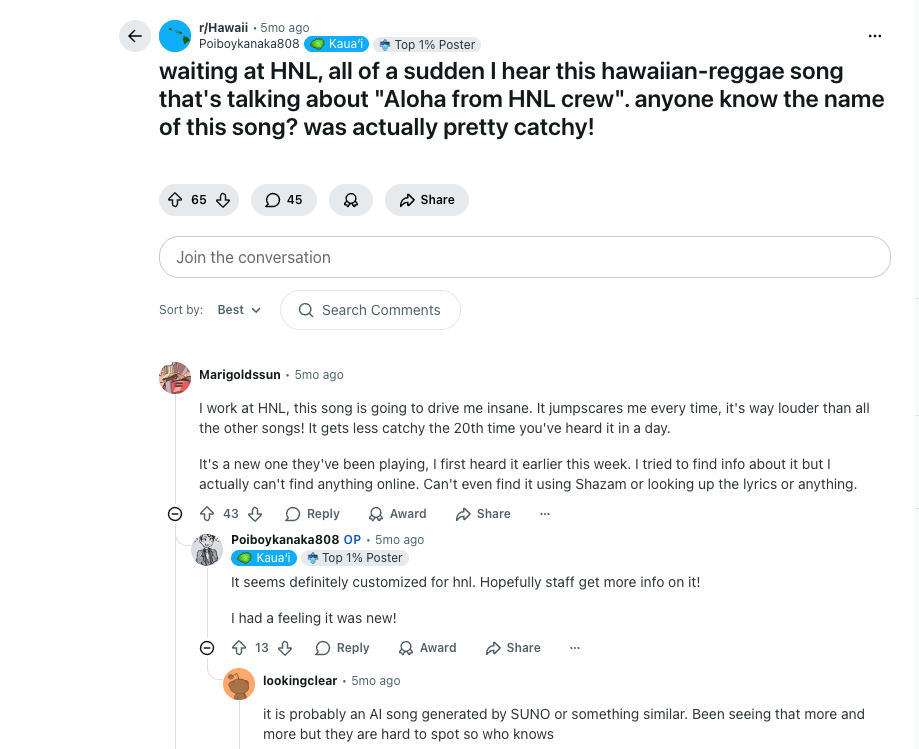Upvote Marigoldssun's comment
919x749 pixels.
click(x=207, y=513)
